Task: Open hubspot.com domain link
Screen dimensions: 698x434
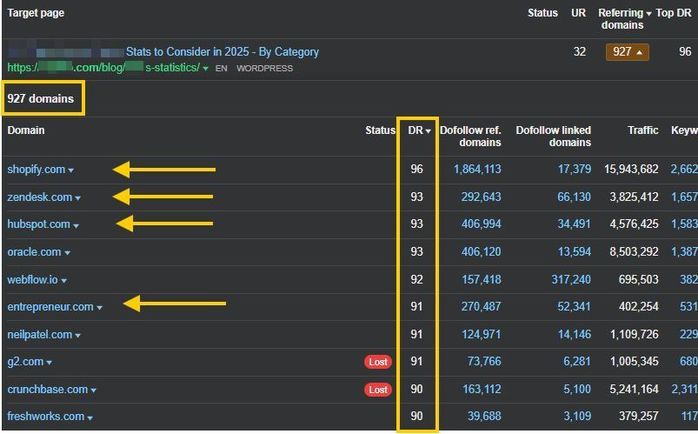Action: tap(39, 224)
